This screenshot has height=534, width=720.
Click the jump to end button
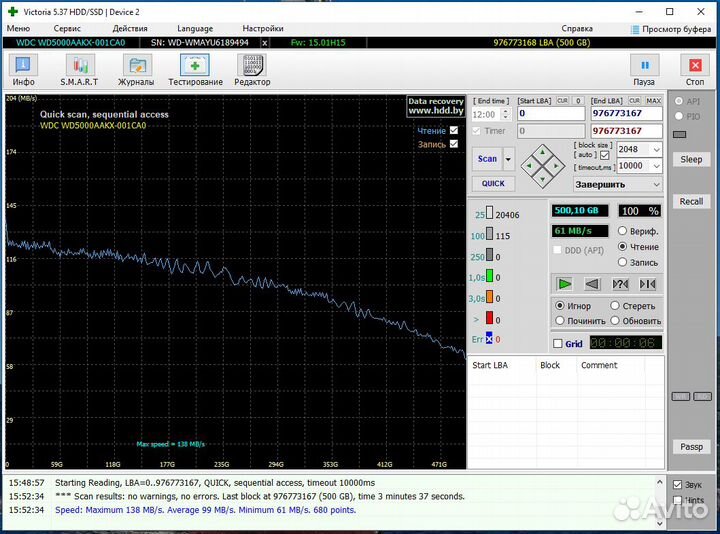pos(647,284)
